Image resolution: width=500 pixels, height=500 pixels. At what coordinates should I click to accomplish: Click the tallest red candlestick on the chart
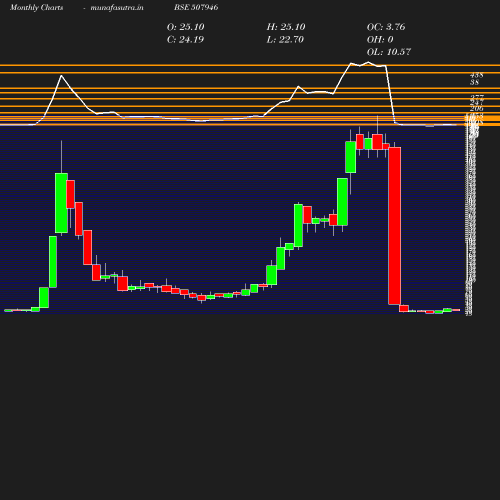pos(395,226)
